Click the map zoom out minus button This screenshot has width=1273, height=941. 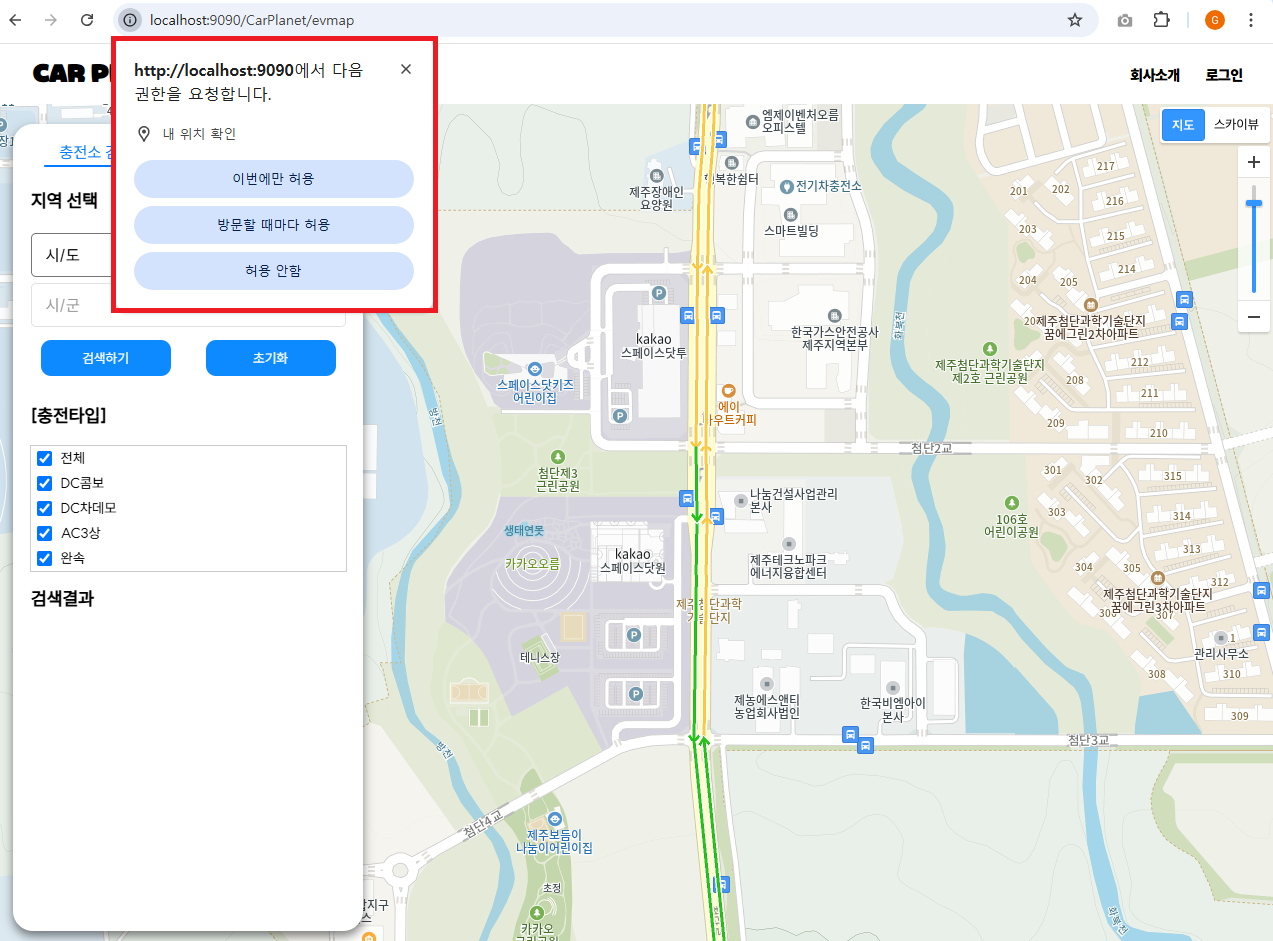[x=1254, y=318]
